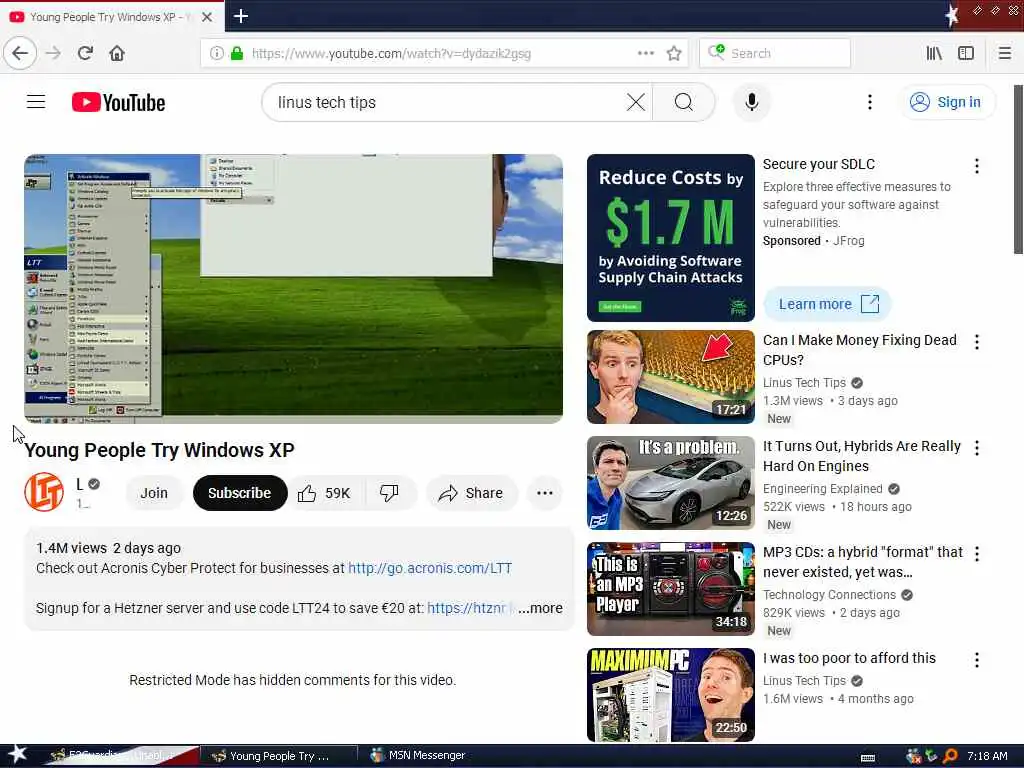The image size is (1024, 768).
Task: Open It Turns Out, Hybrids video title
Action: [x=862, y=456]
